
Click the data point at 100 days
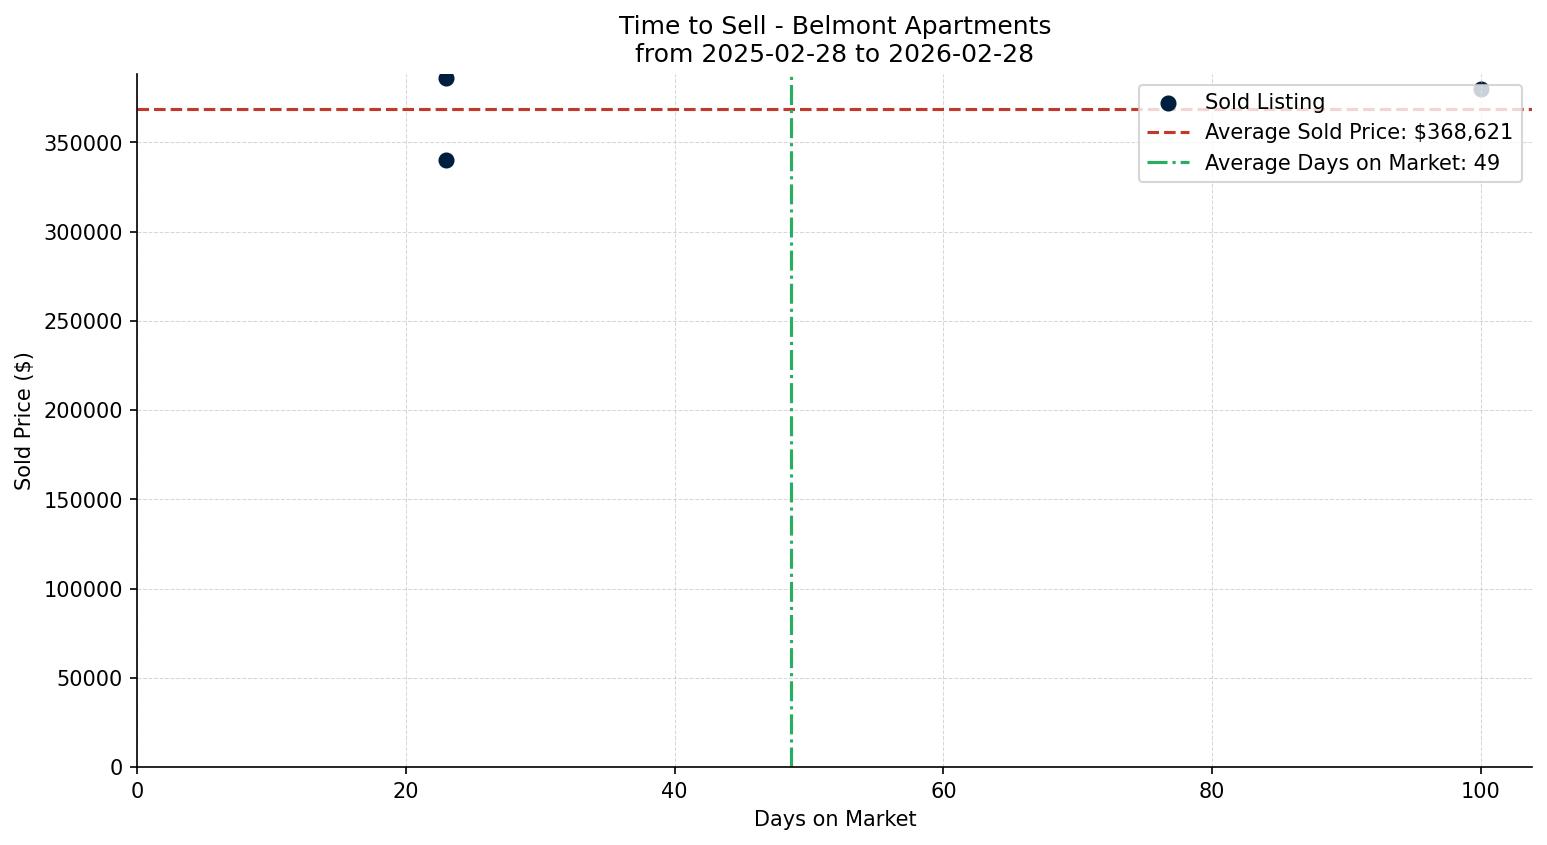[x=1481, y=89]
